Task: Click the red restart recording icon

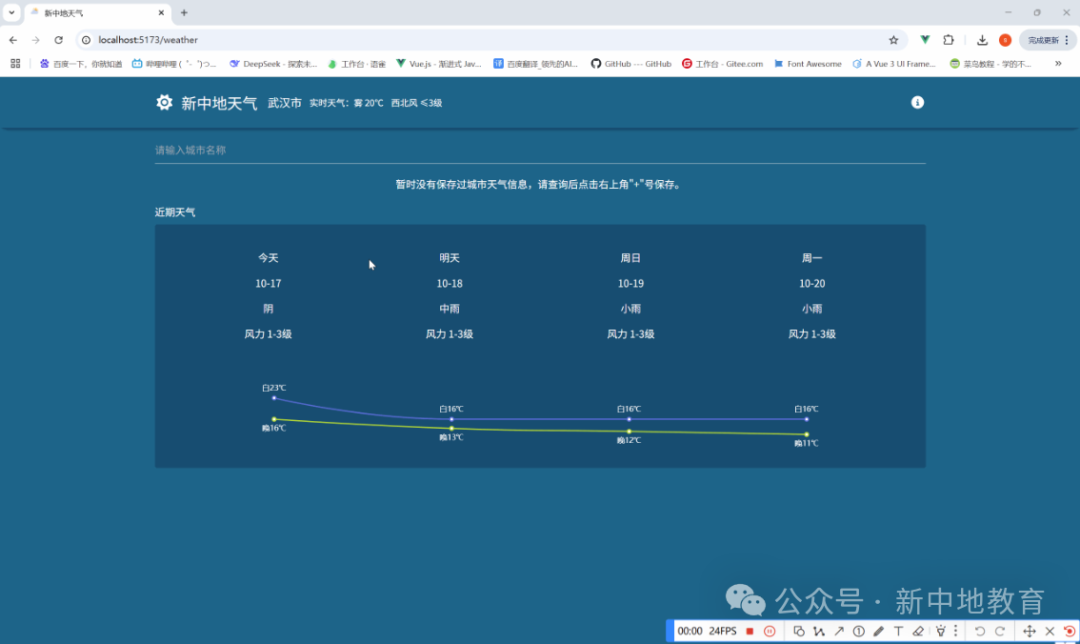Action: (x=1069, y=631)
